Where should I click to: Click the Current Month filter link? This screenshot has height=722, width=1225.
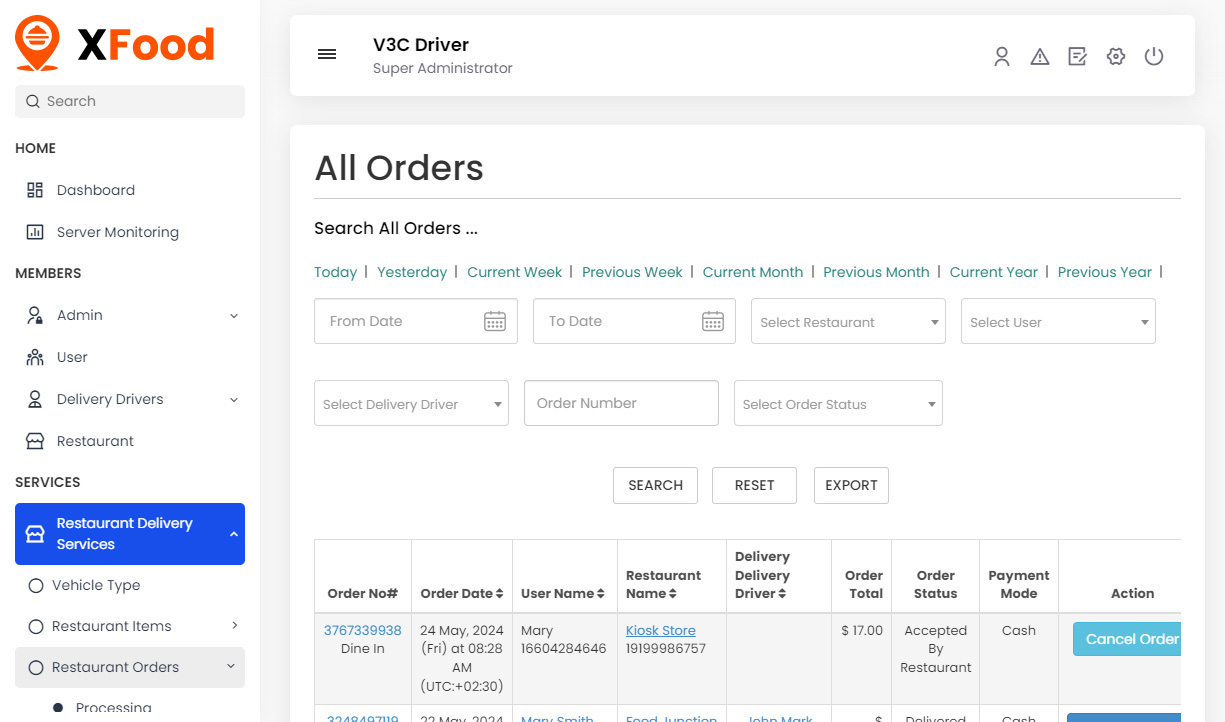pyautogui.click(x=752, y=272)
